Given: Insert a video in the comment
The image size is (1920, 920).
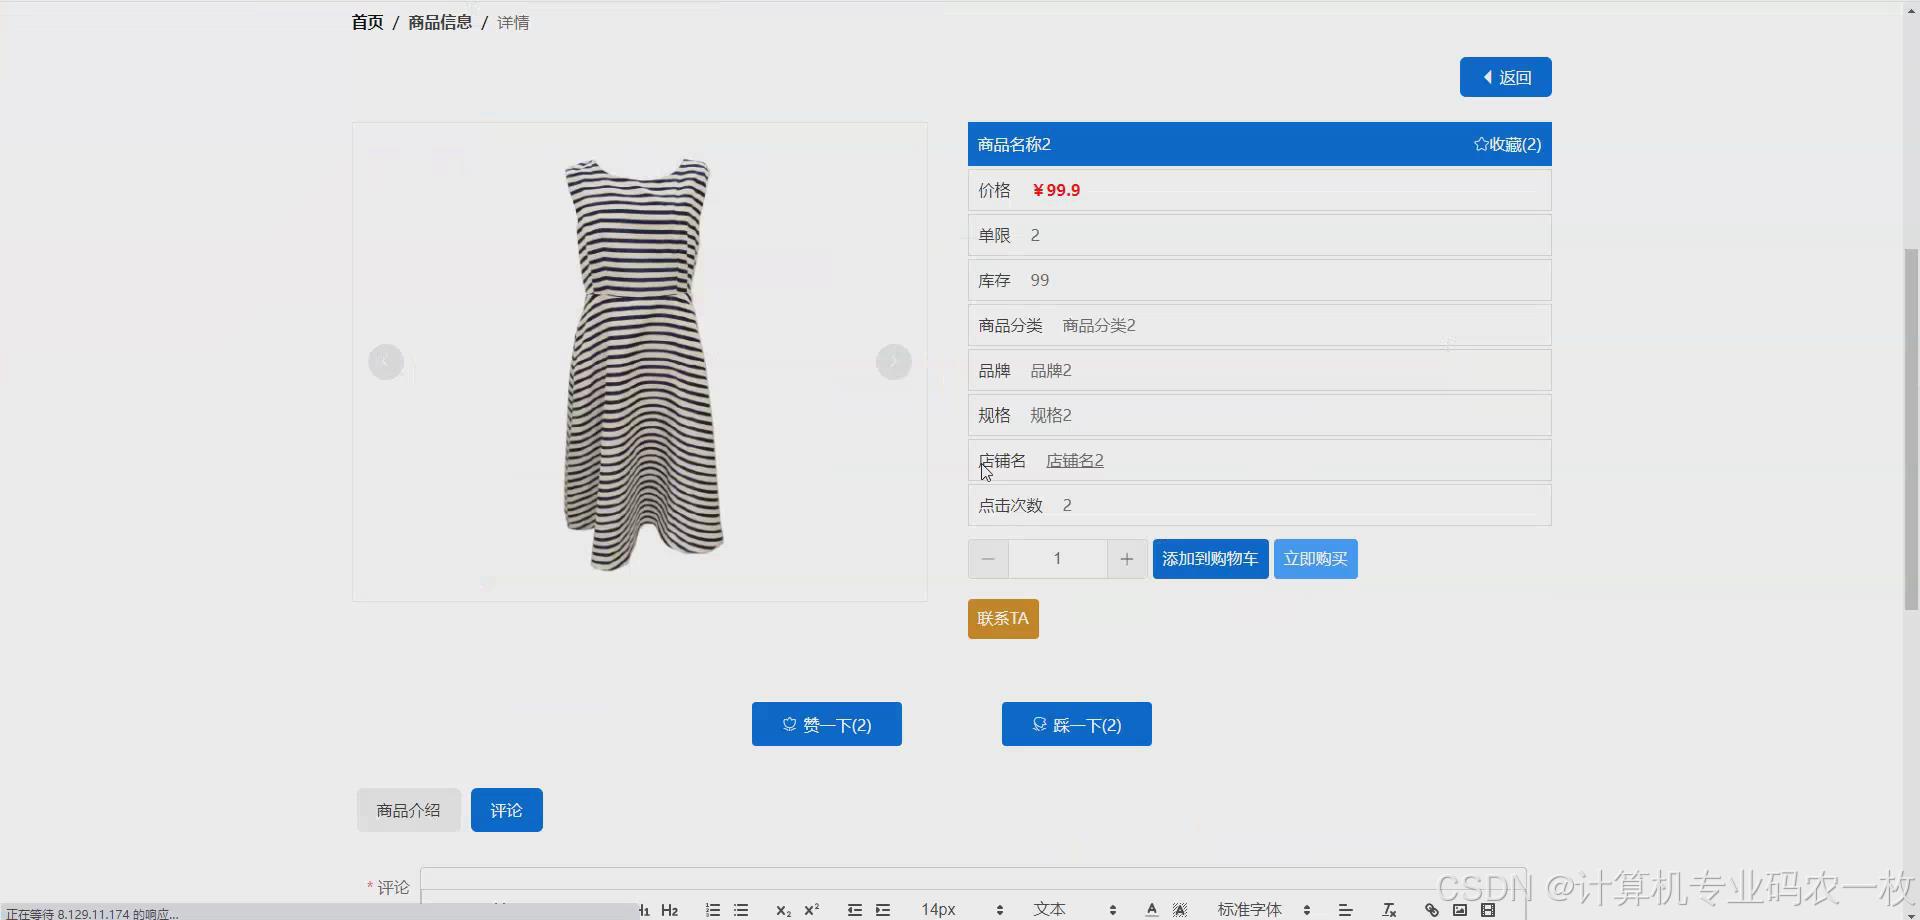Looking at the screenshot, I should coord(1488,910).
